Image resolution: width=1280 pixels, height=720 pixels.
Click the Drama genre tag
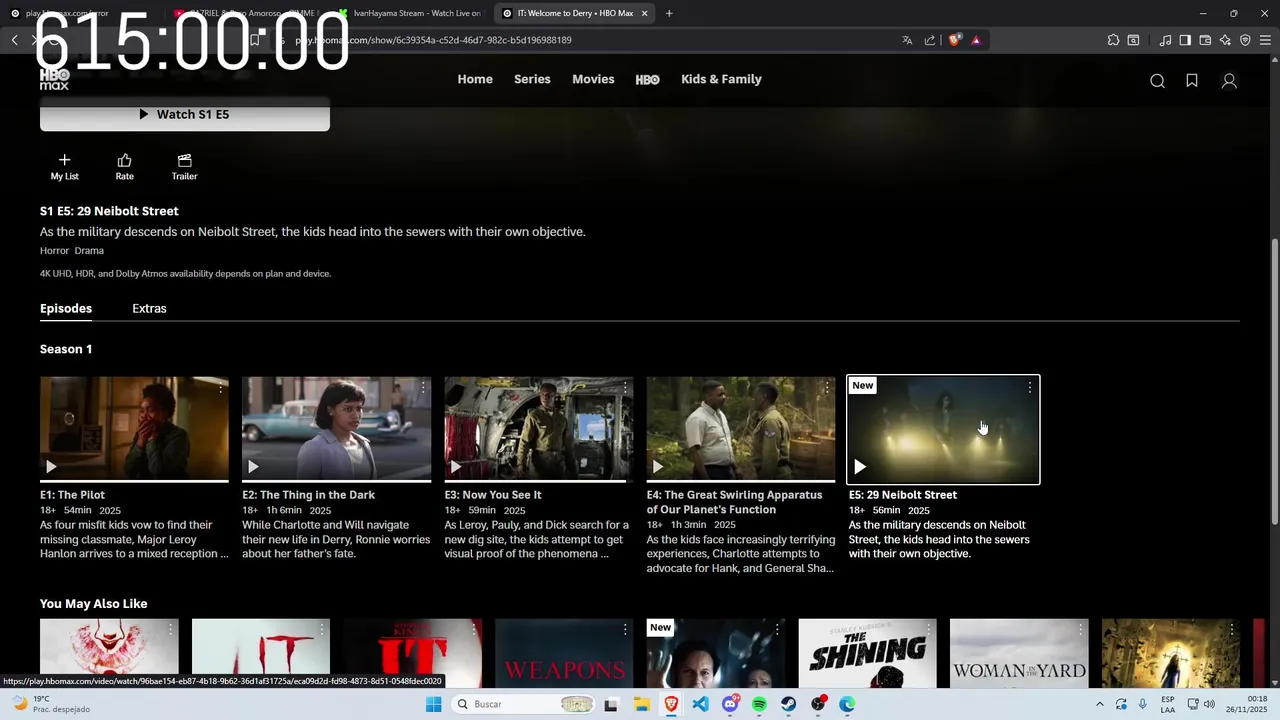tap(89, 251)
